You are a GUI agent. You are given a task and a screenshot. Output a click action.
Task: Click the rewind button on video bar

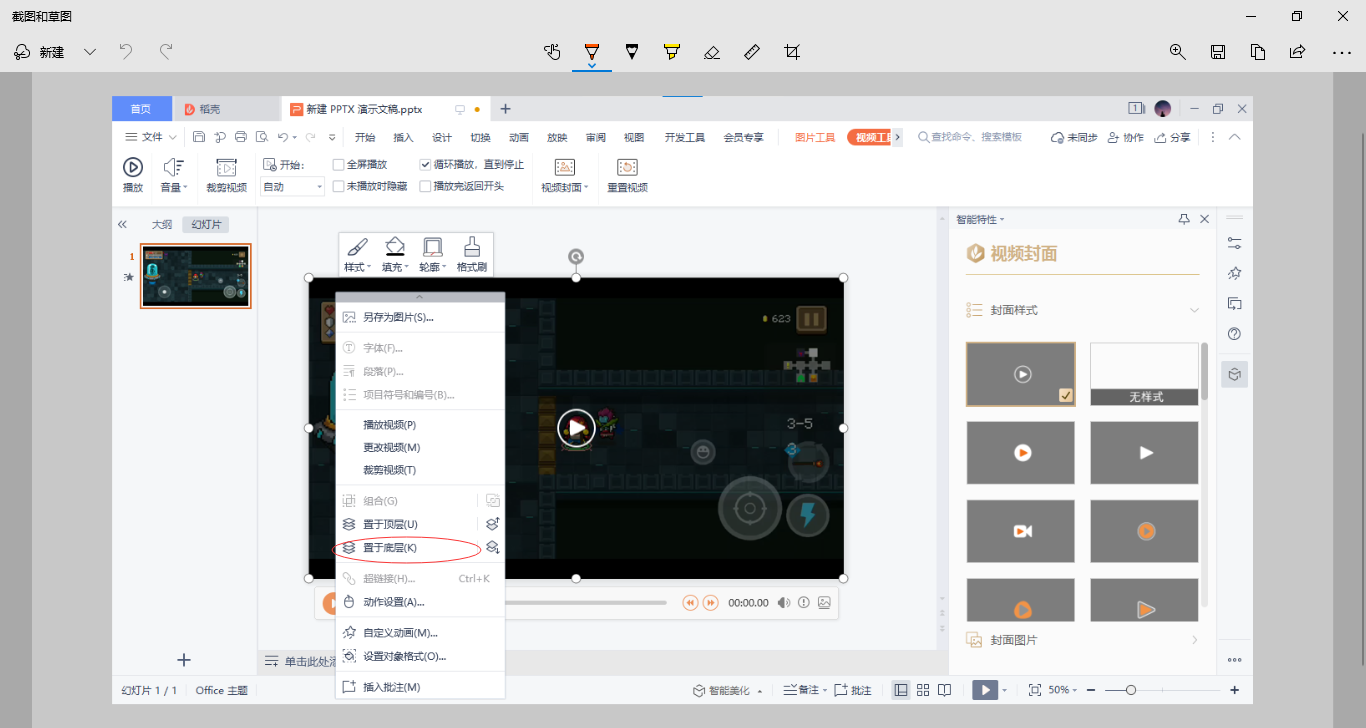click(690, 603)
